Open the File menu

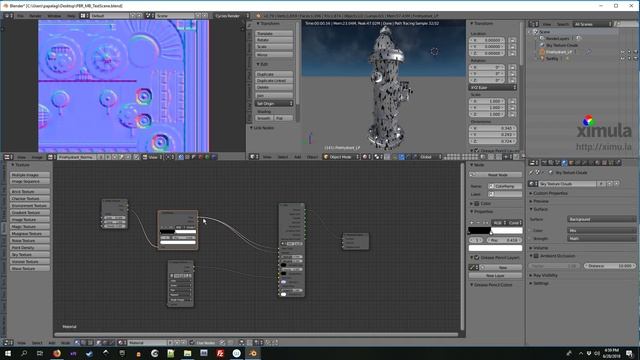[x=20, y=16]
